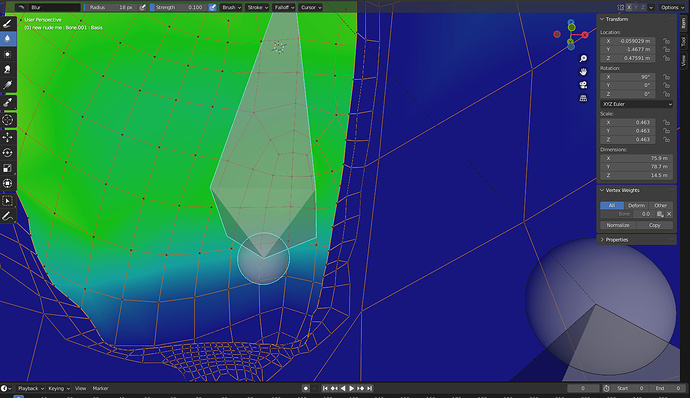Open the Stroke dropdown
Screen dimensions: 690x398
pyautogui.click(x=257, y=7)
